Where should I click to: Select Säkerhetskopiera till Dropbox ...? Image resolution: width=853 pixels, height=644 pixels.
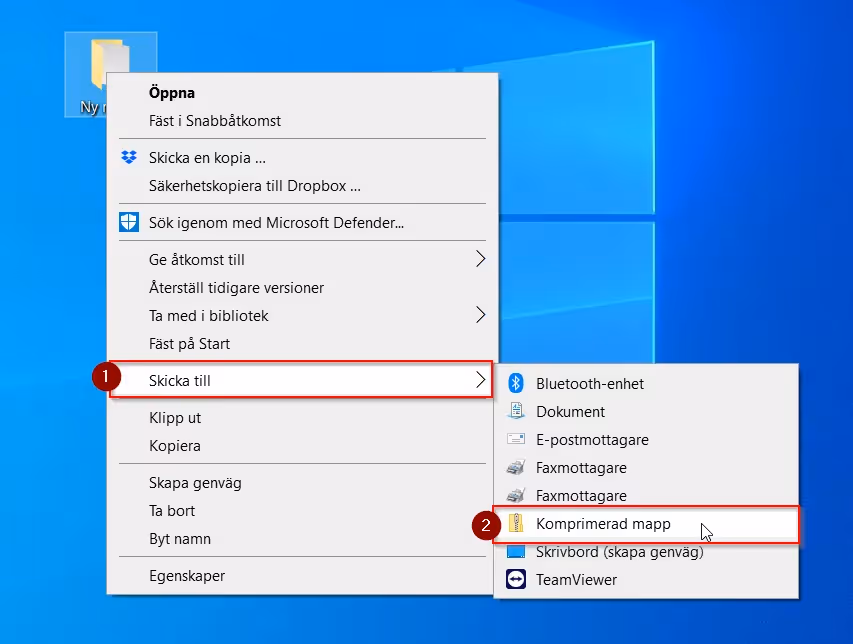point(302,186)
